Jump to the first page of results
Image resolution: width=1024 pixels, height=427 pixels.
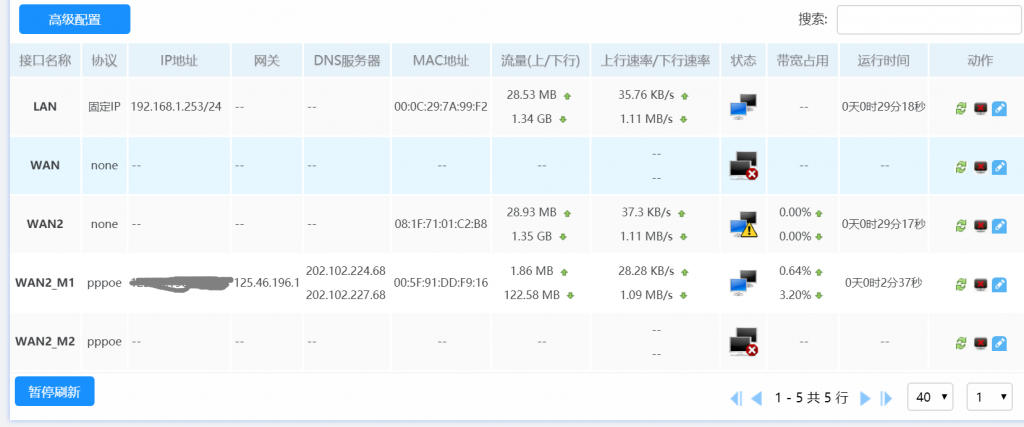[x=736, y=398]
